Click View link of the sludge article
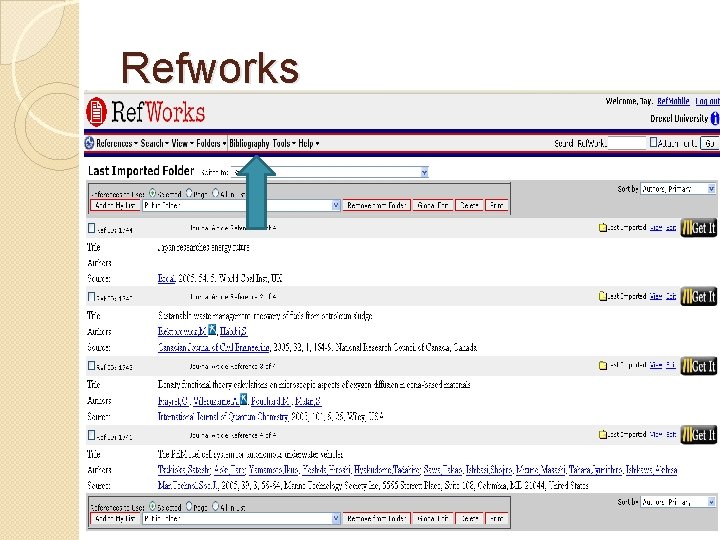Viewport: 720px width, 540px height. coord(656,296)
